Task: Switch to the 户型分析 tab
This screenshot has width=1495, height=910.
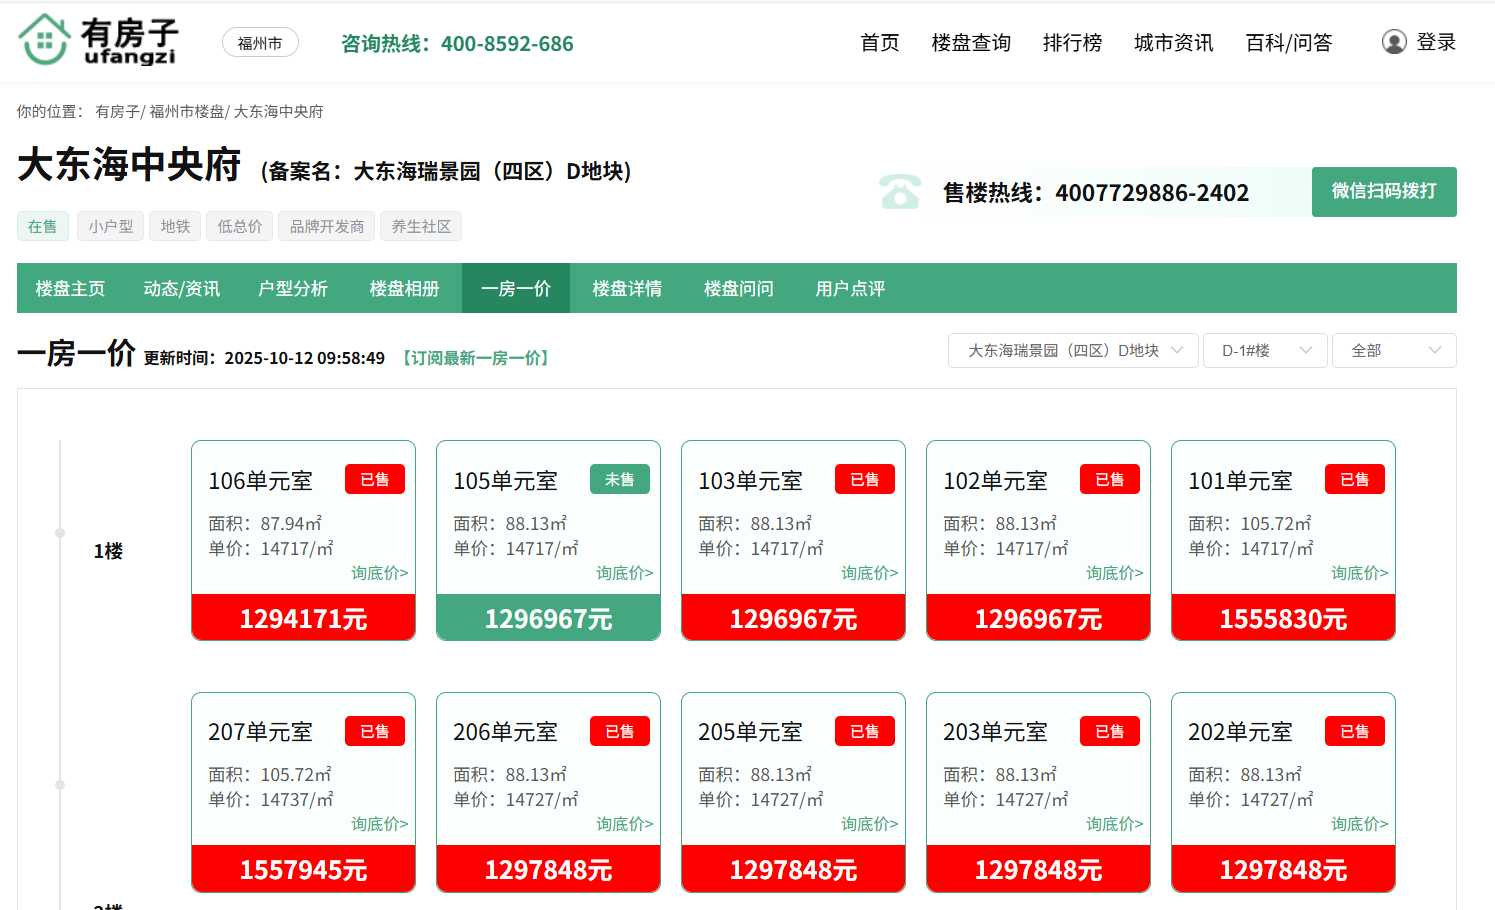Action: (x=293, y=289)
